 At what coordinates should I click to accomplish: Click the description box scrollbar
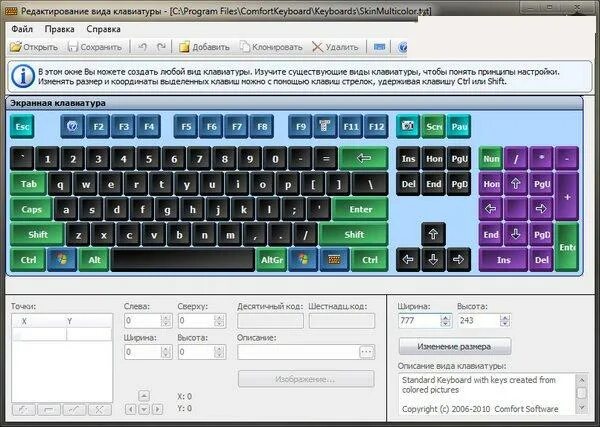582,393
